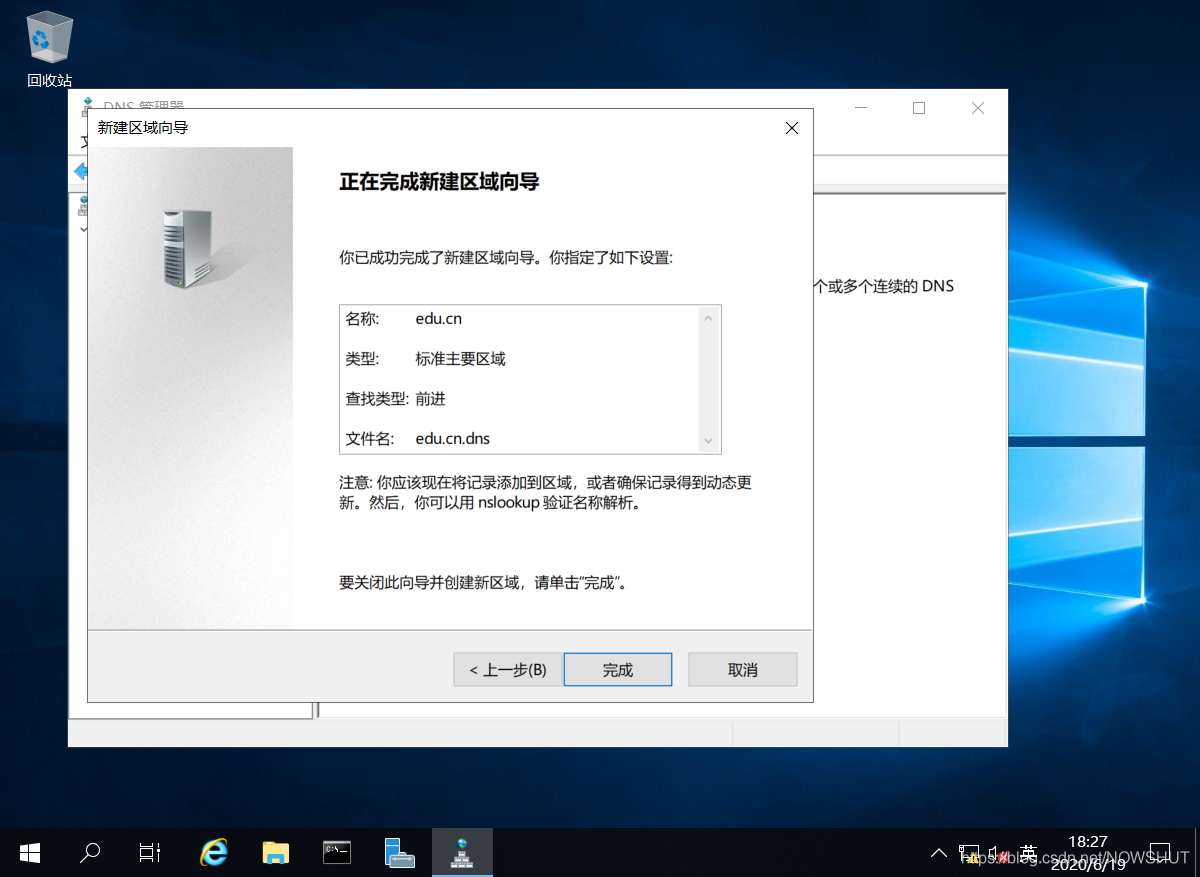
Task: Select the DNS 管理器 taskbar icon
Action: (462, 852)
